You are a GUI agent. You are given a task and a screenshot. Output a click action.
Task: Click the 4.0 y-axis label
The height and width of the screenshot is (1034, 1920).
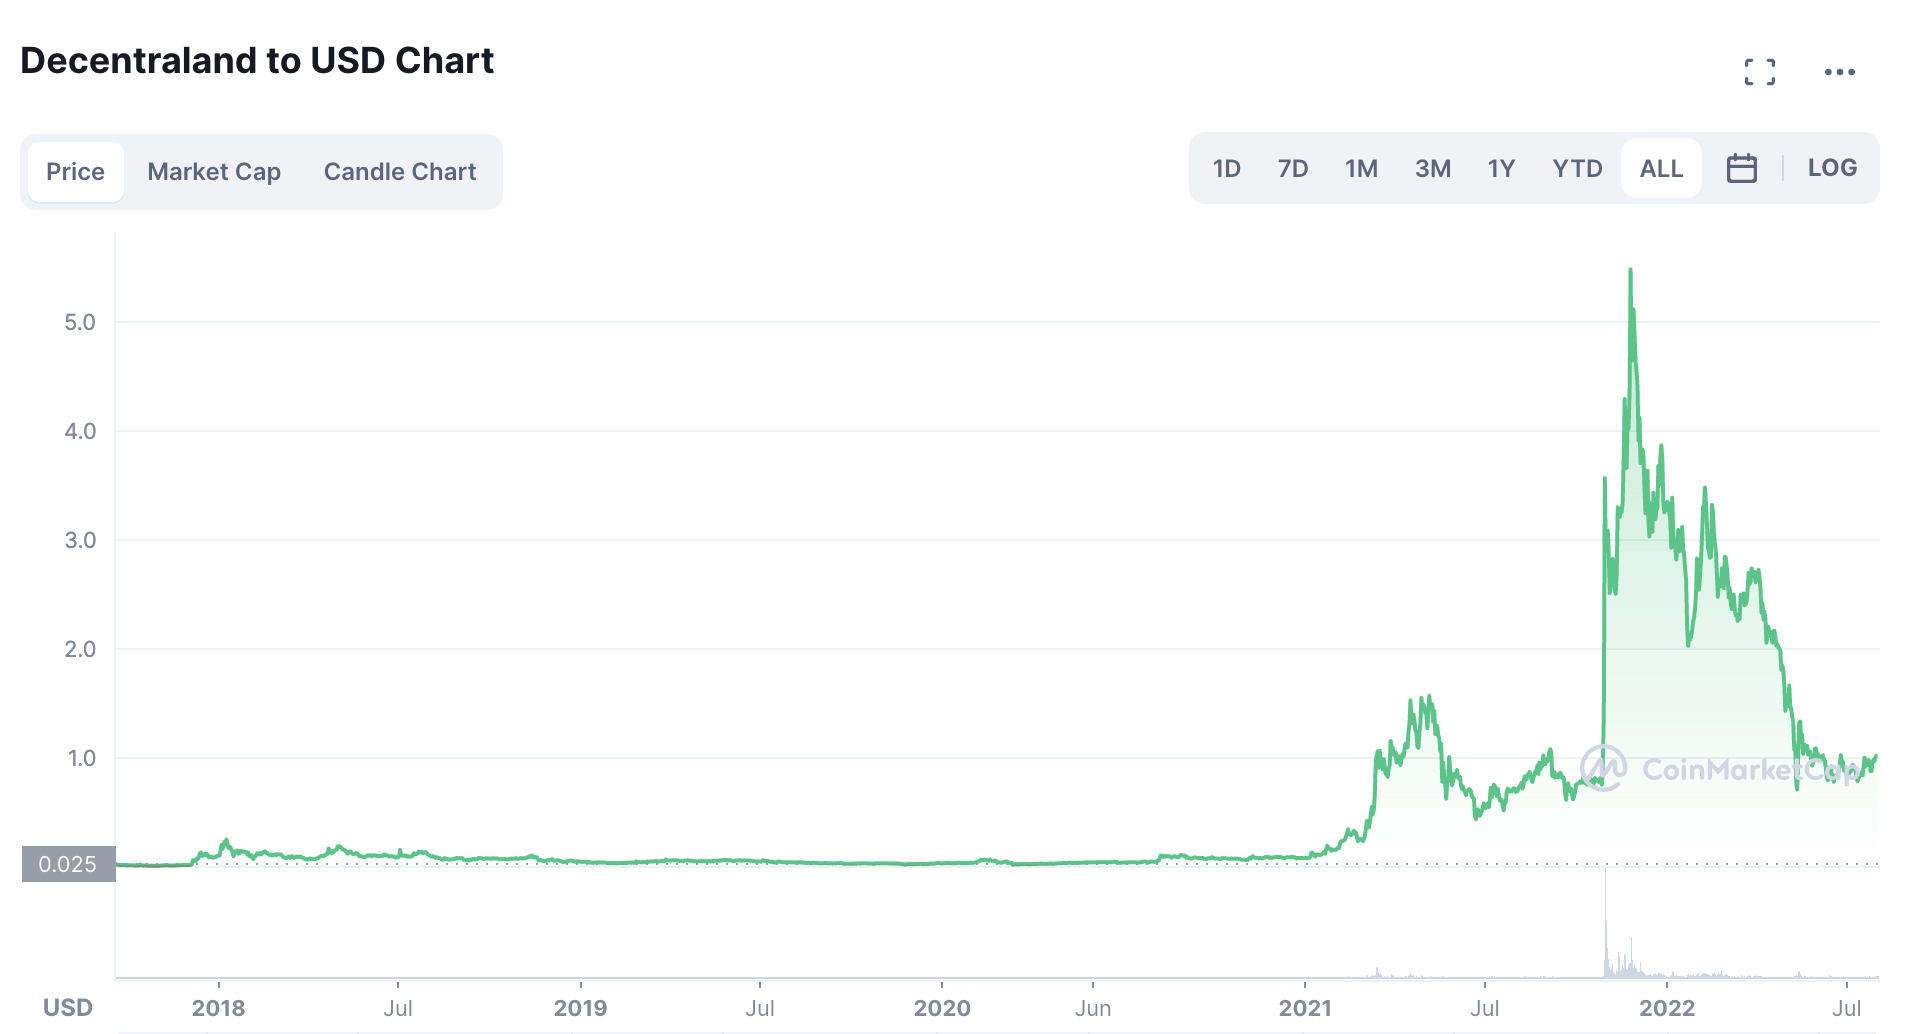[80, 431]
